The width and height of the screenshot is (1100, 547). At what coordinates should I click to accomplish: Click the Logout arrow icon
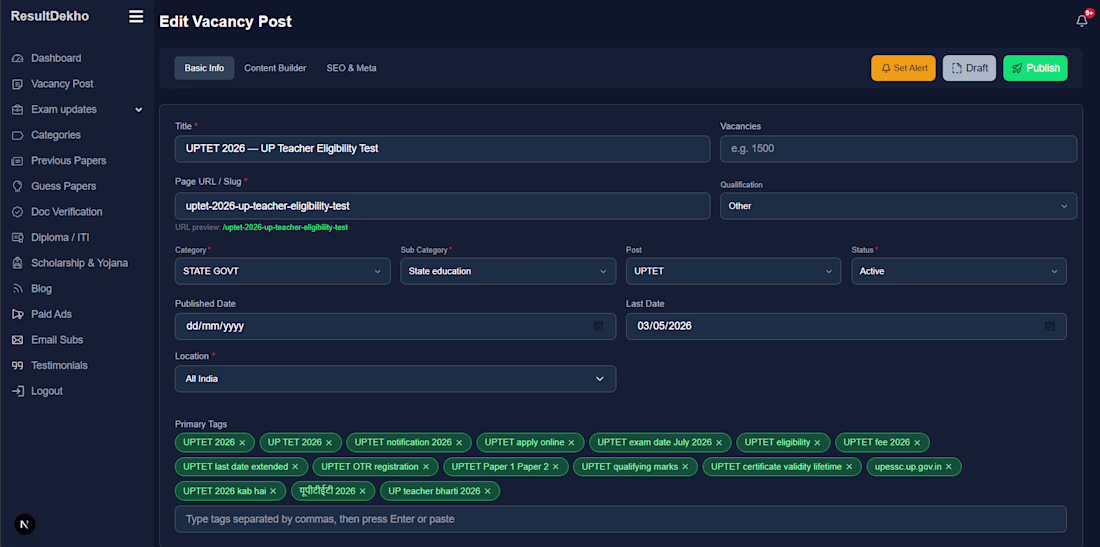(18, 391)
